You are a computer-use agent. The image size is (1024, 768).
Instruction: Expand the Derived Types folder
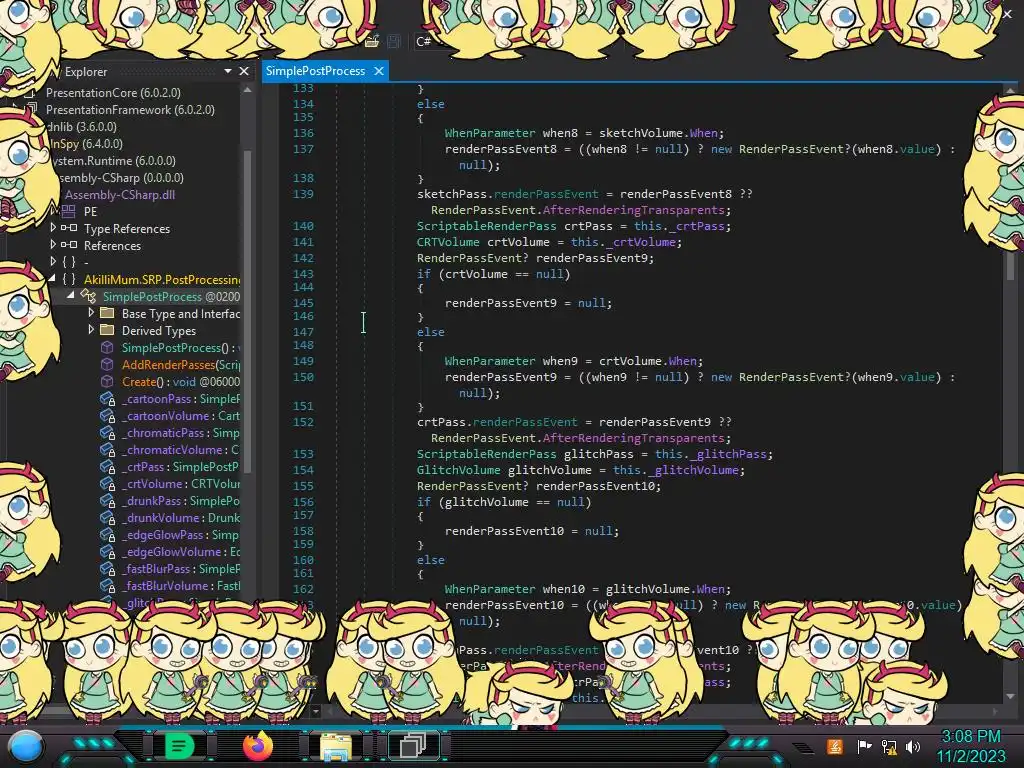click(91, 330)
